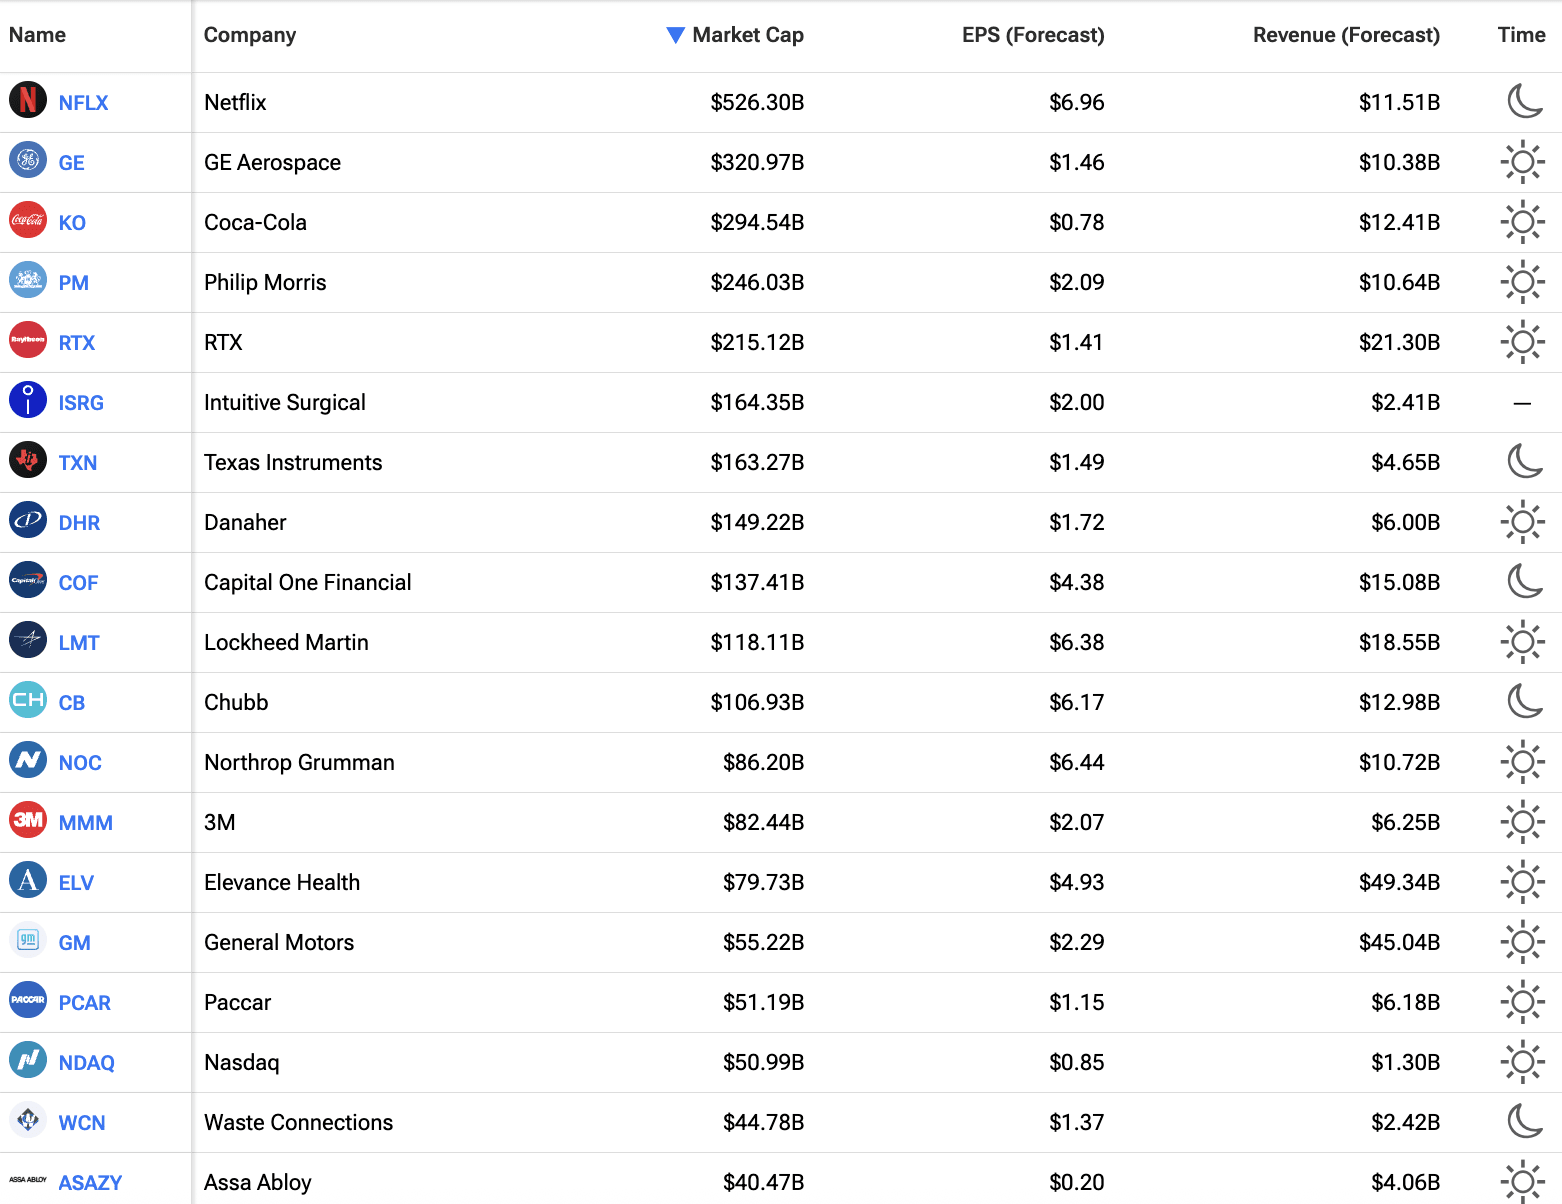
Task: Sort by EPS (Forecast) column header
Action: pos(1032,35)
